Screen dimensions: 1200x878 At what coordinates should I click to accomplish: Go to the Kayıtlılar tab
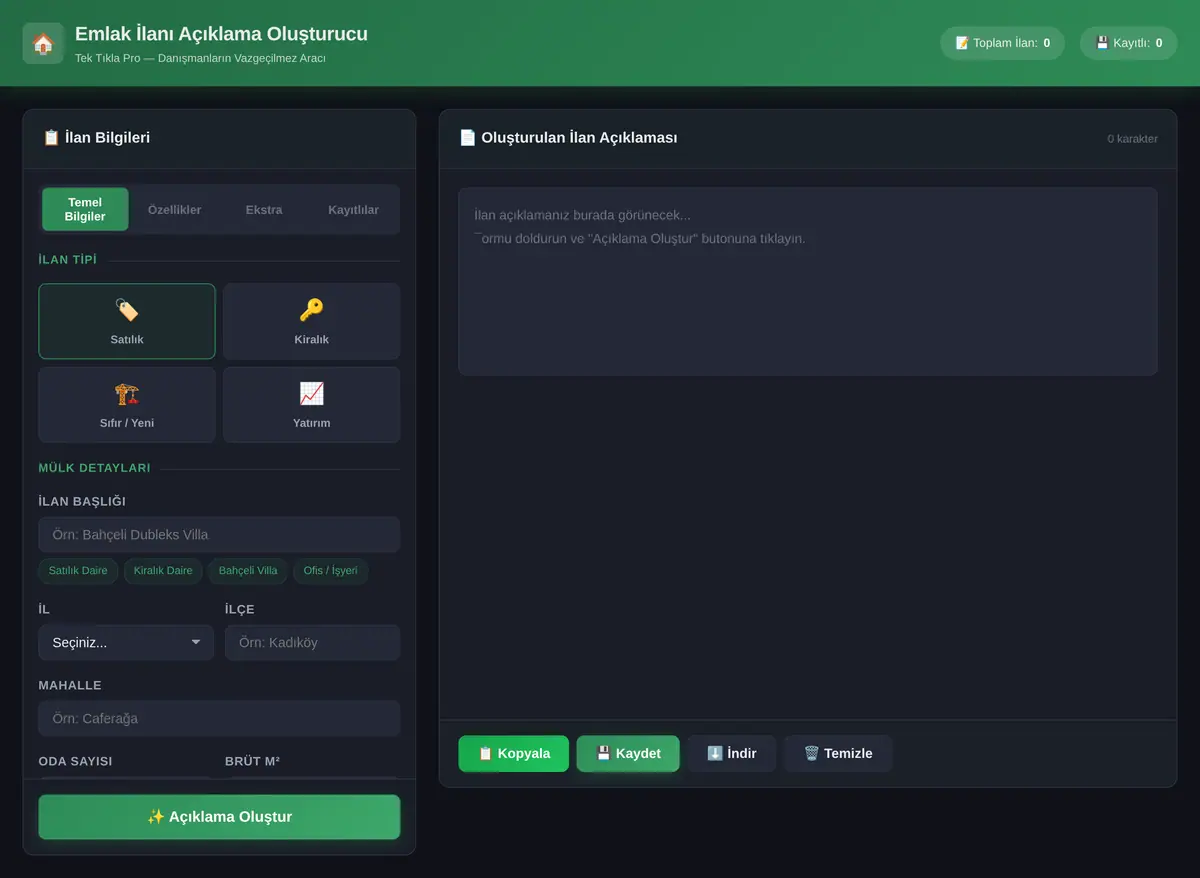(x=353, y=210)
